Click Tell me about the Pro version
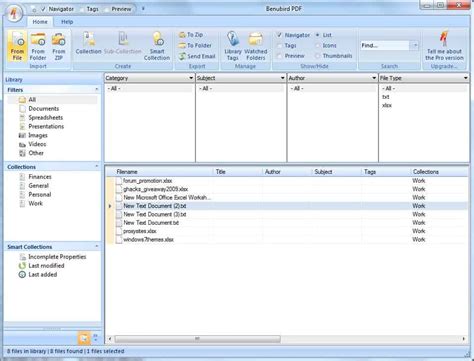Viewport: 474px width, 361px height. pos(444,46)
